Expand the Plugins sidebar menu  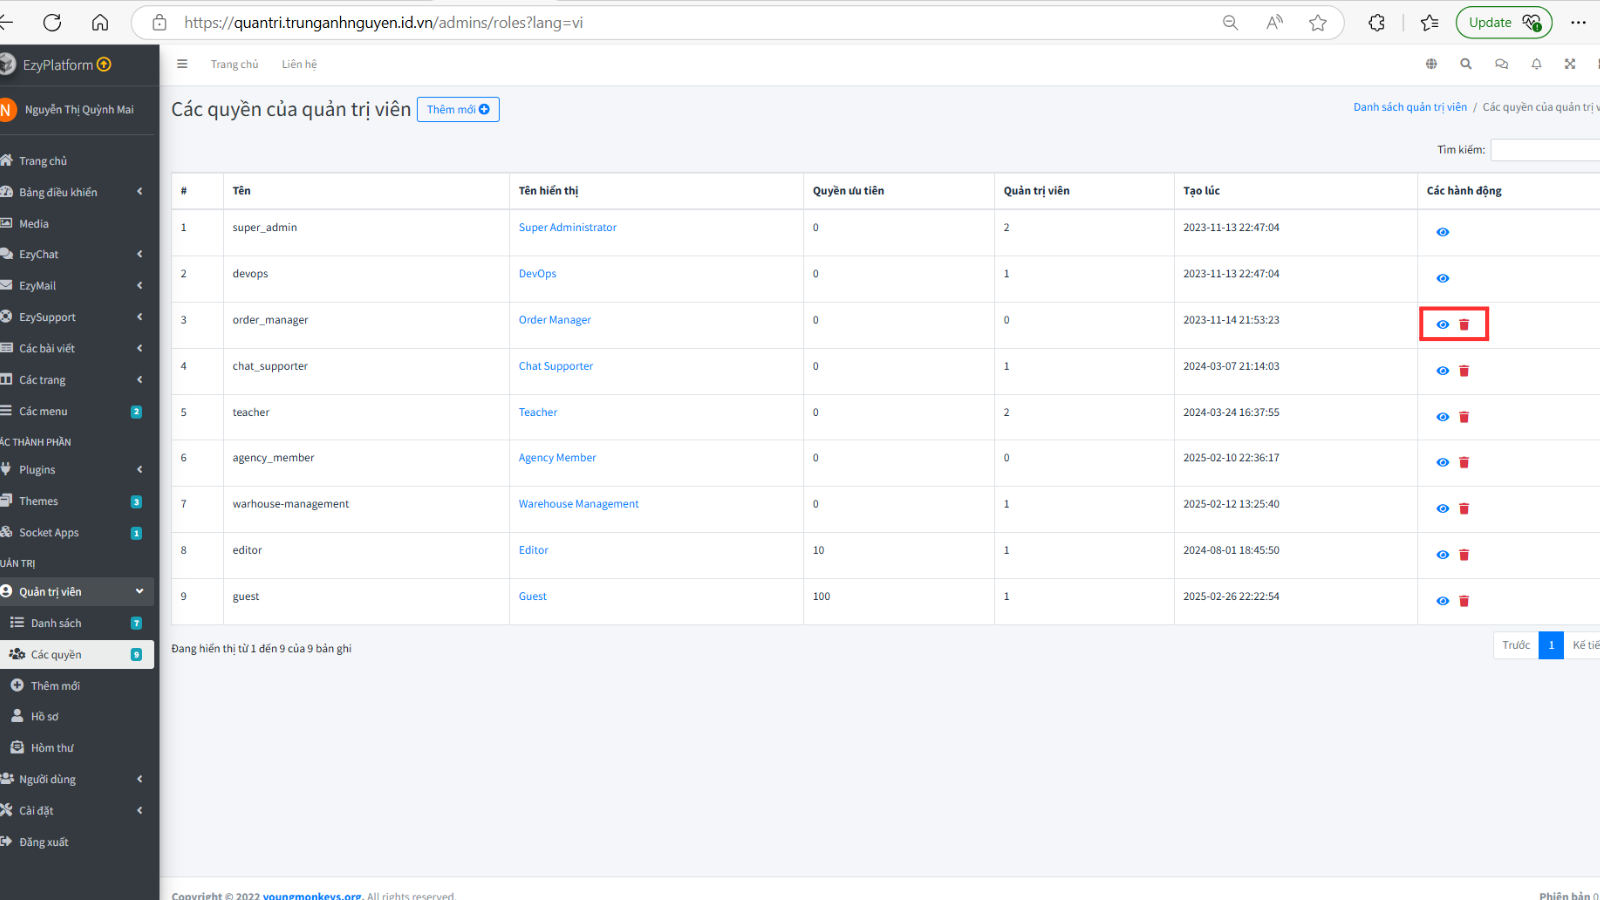pyautogui.click(x=77, y=470)
